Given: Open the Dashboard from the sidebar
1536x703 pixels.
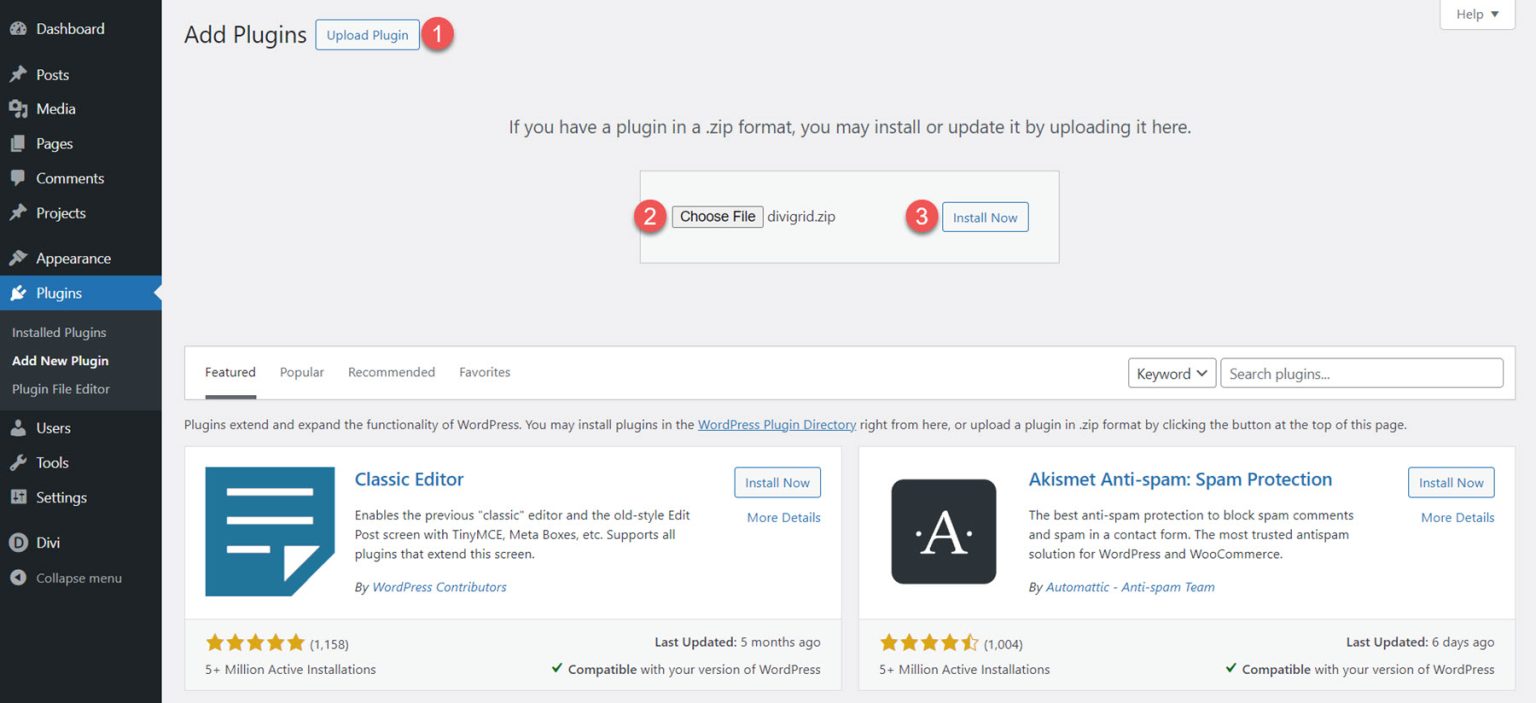Looking at the screenshot, I should (20, 28).
